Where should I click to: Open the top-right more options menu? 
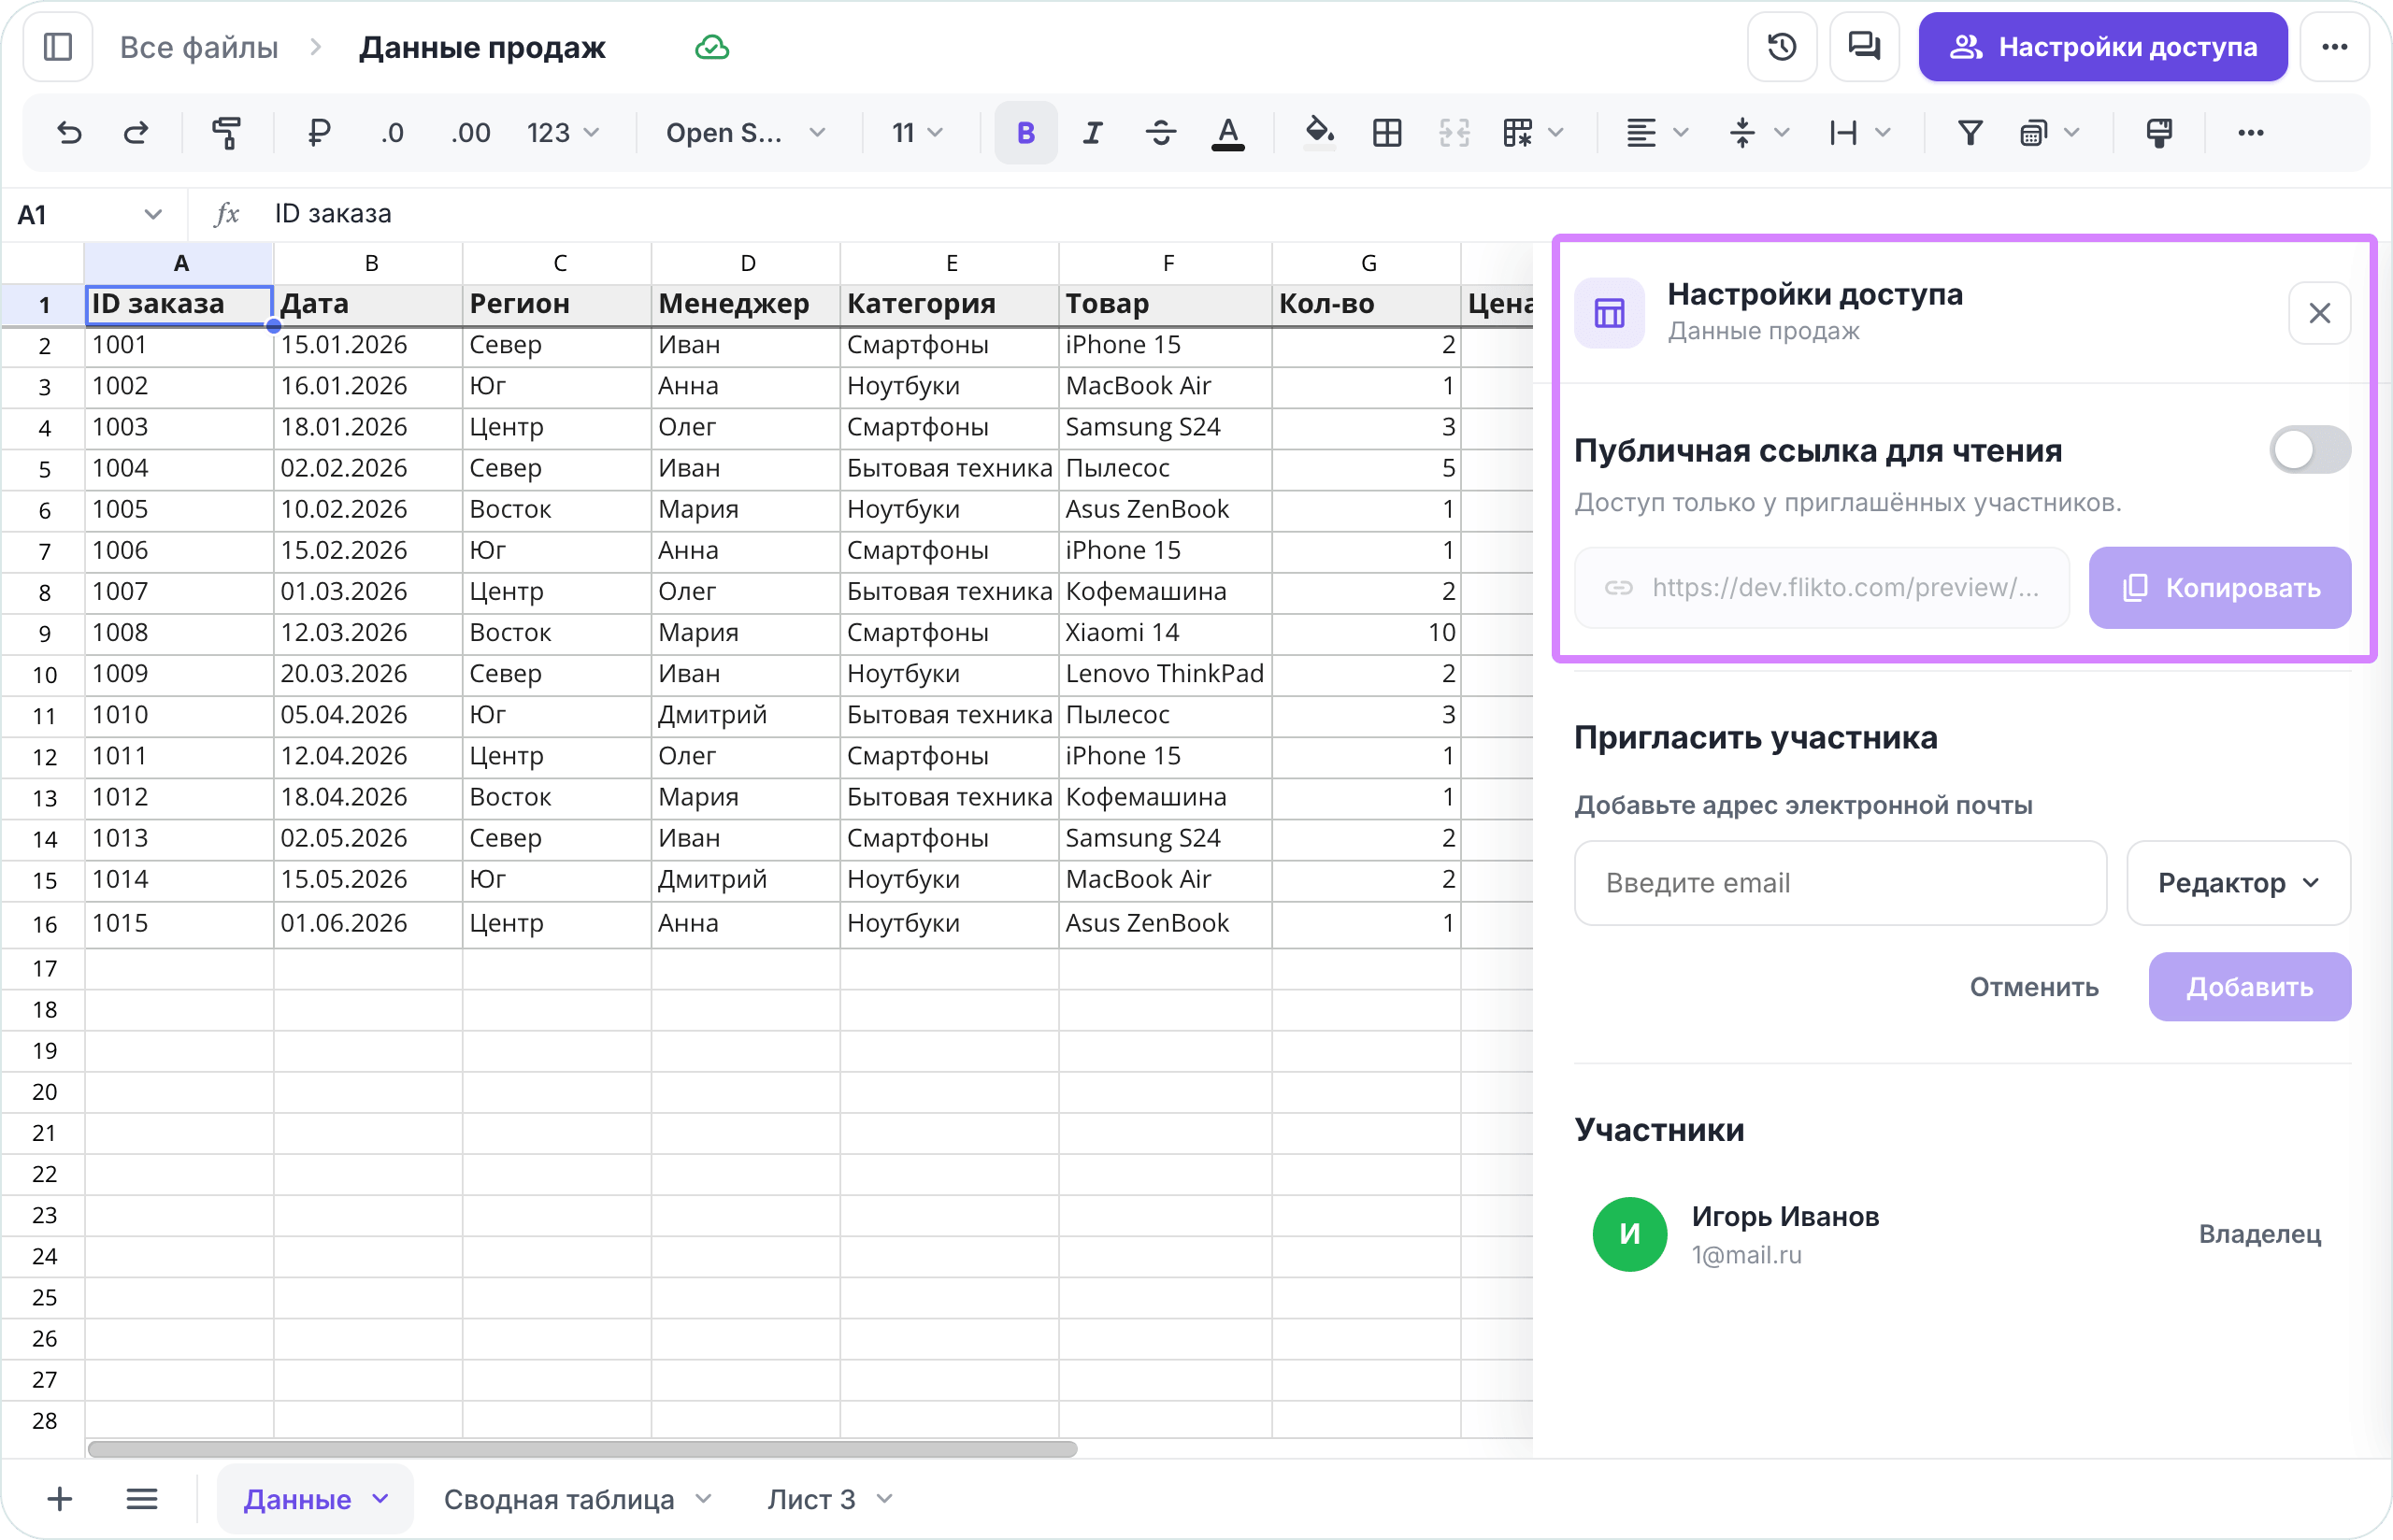(2334, 47)
